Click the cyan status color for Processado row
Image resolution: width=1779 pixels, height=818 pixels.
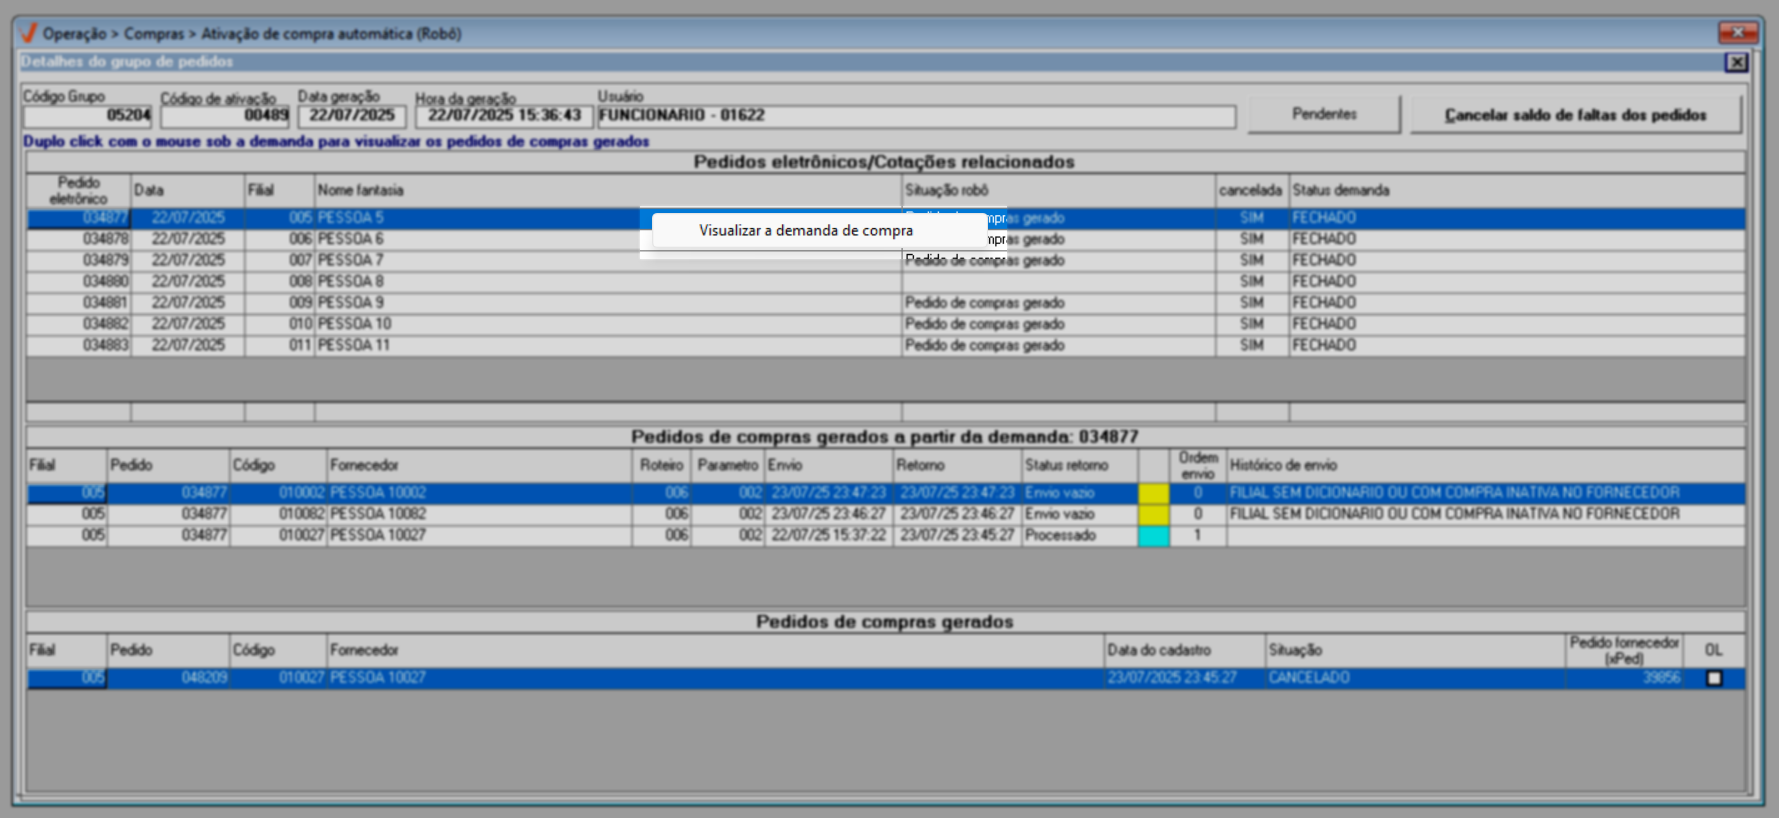point(1153,536)
